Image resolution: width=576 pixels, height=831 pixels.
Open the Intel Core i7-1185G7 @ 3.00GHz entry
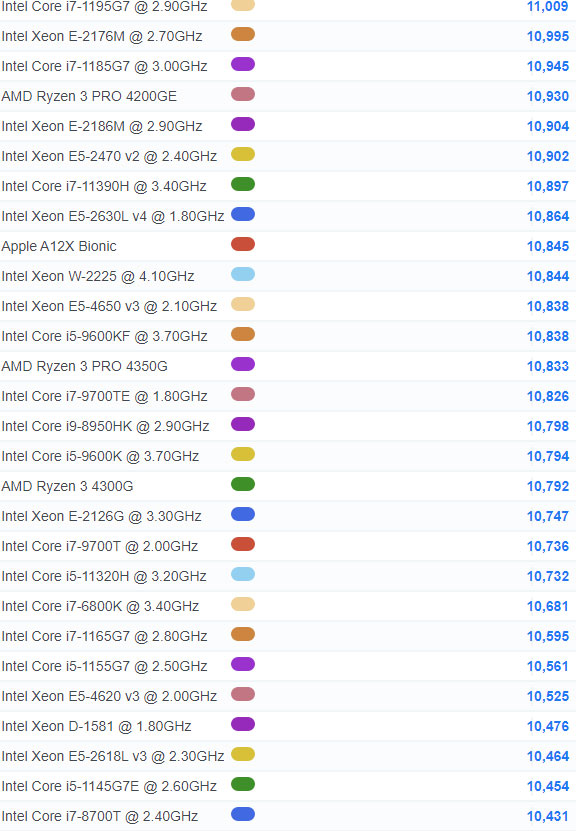click(x=104, y=66)
